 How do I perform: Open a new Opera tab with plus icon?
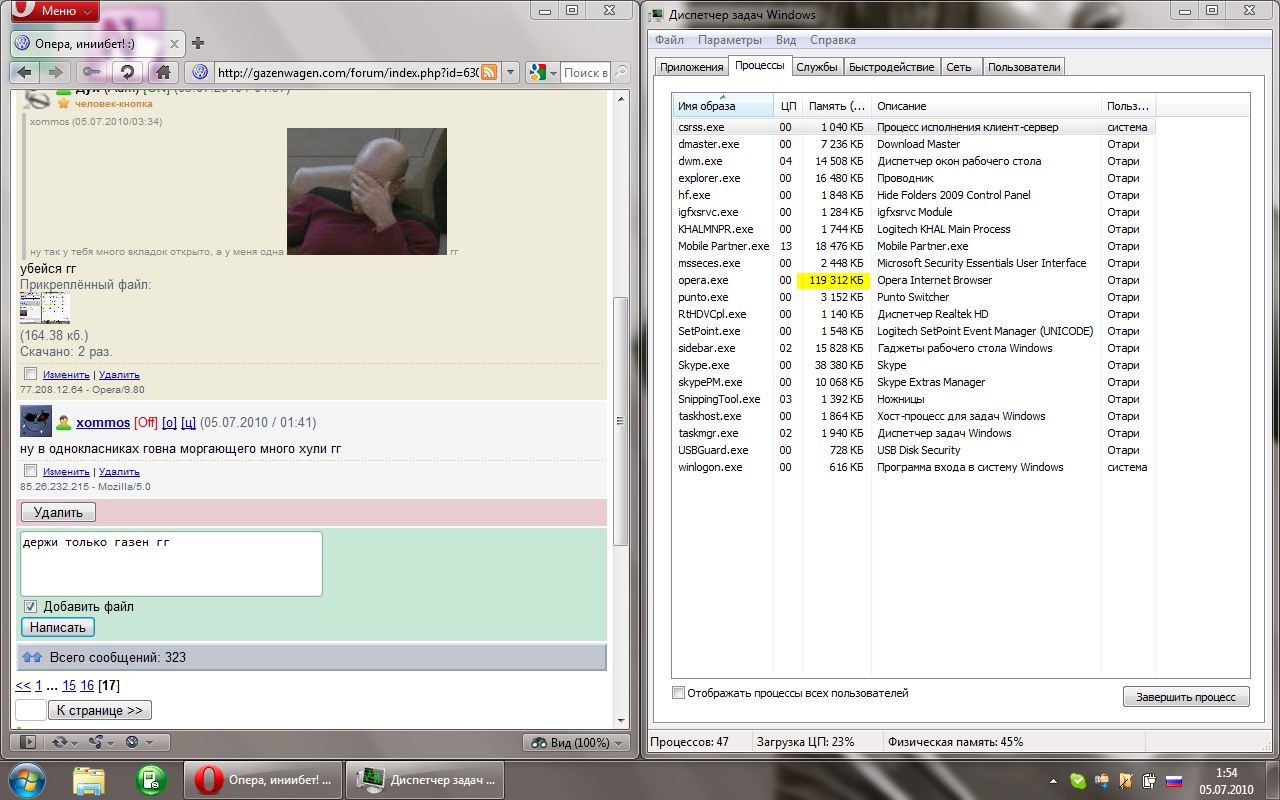[x=198, y=43]
